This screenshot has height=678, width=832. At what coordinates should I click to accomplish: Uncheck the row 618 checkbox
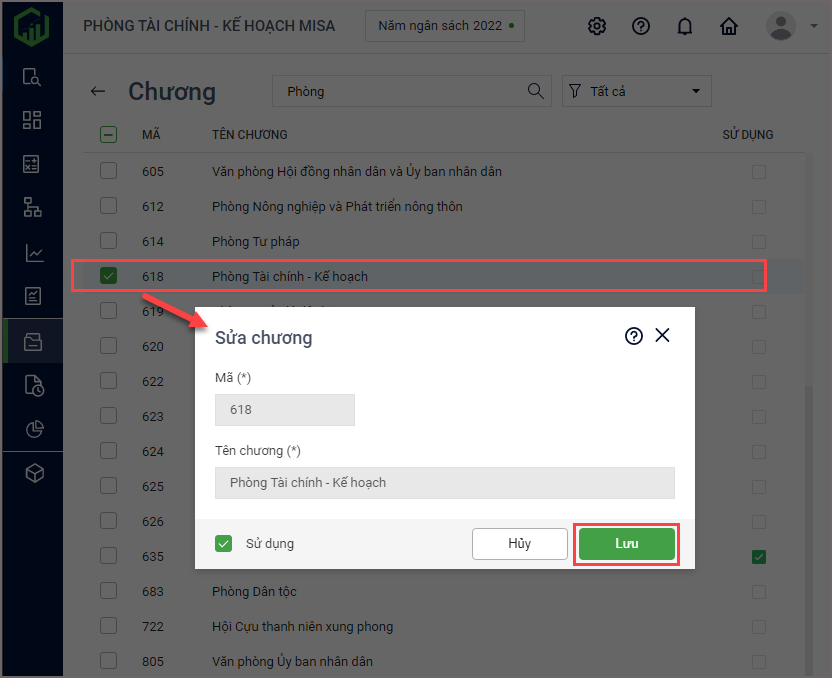point(108,276)
